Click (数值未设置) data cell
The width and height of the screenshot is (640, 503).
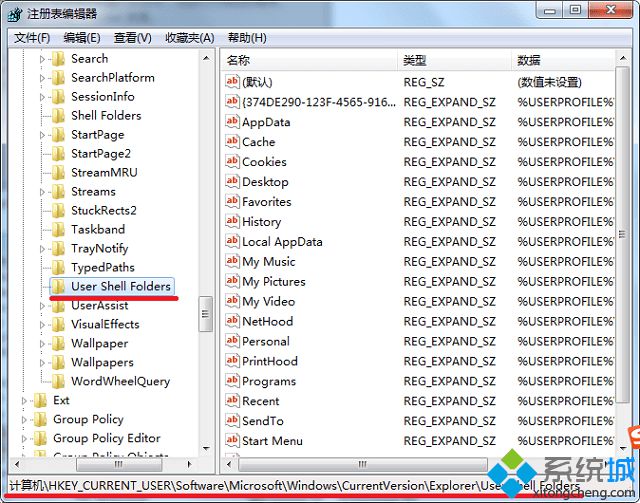click(x=549, y=82)
